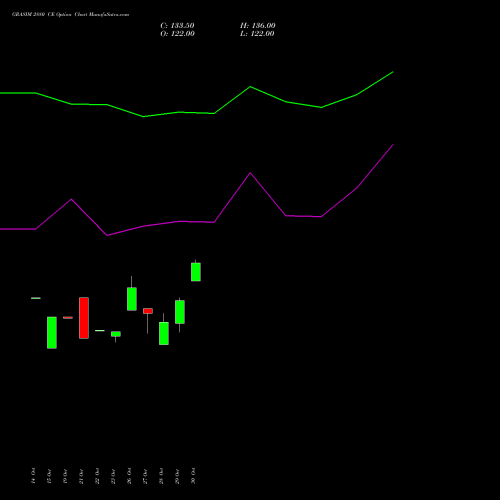Click the high value H: 136.00

[x=258, y=26]
